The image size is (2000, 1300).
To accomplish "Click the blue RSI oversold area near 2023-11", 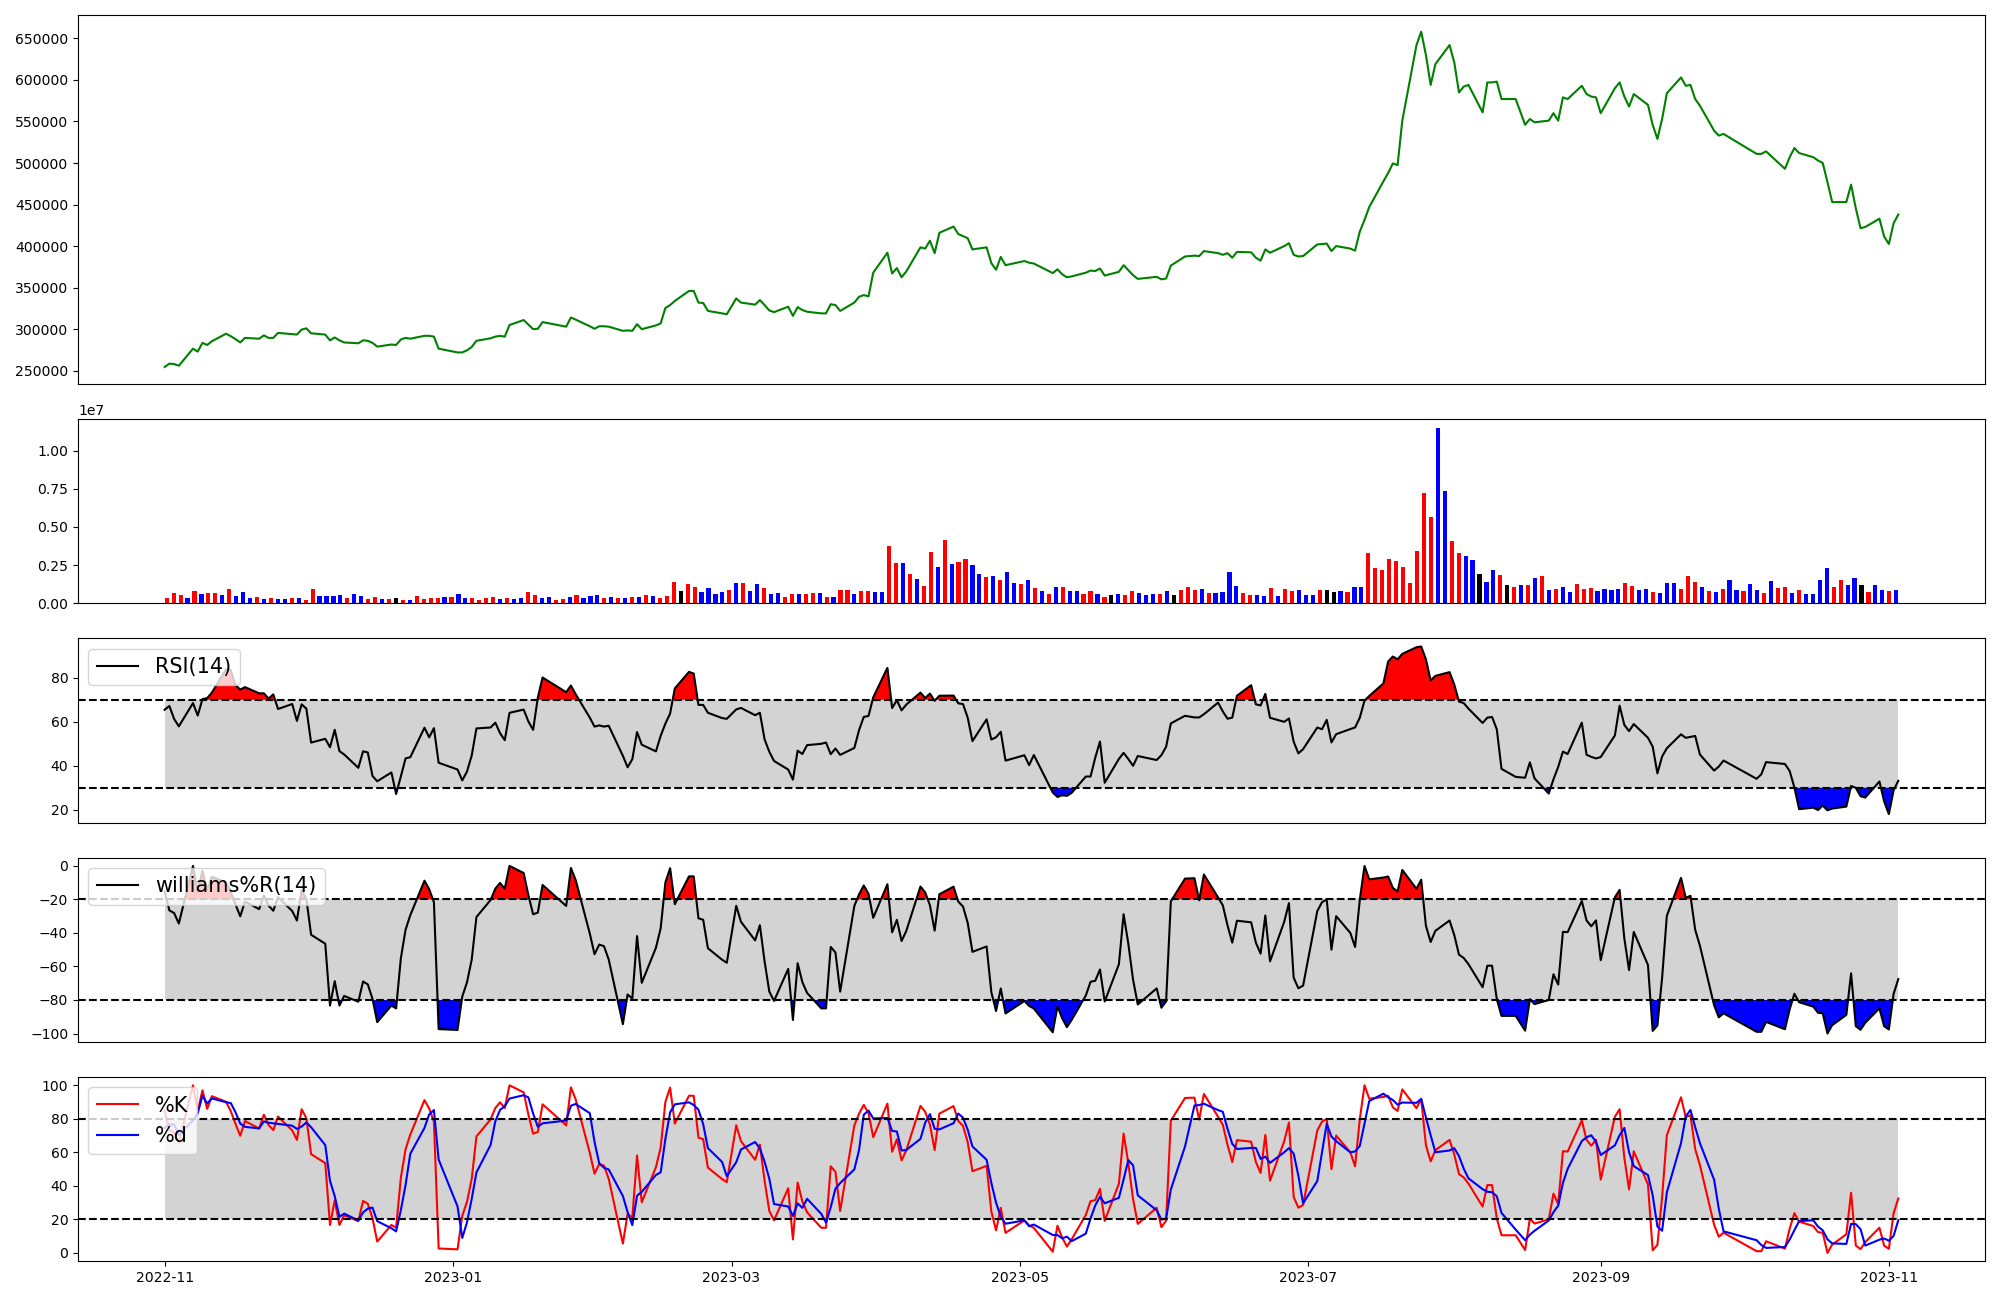I will [1820, 797].
